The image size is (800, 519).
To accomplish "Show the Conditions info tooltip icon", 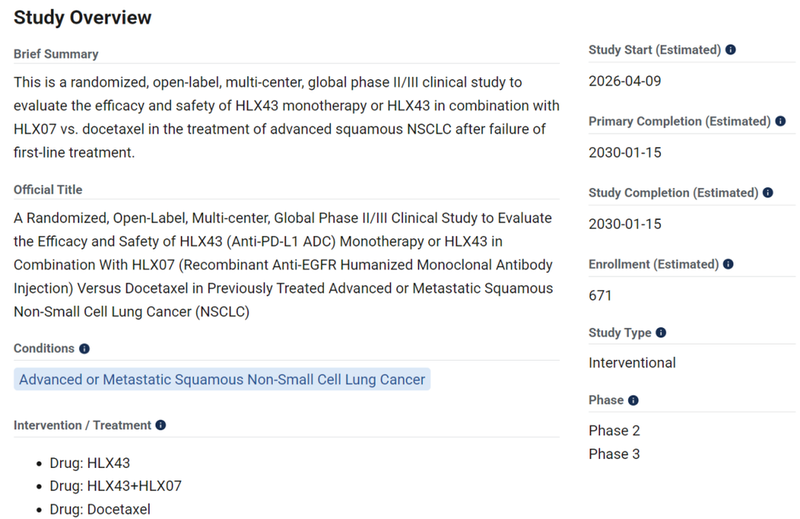I will pos(84,349).
